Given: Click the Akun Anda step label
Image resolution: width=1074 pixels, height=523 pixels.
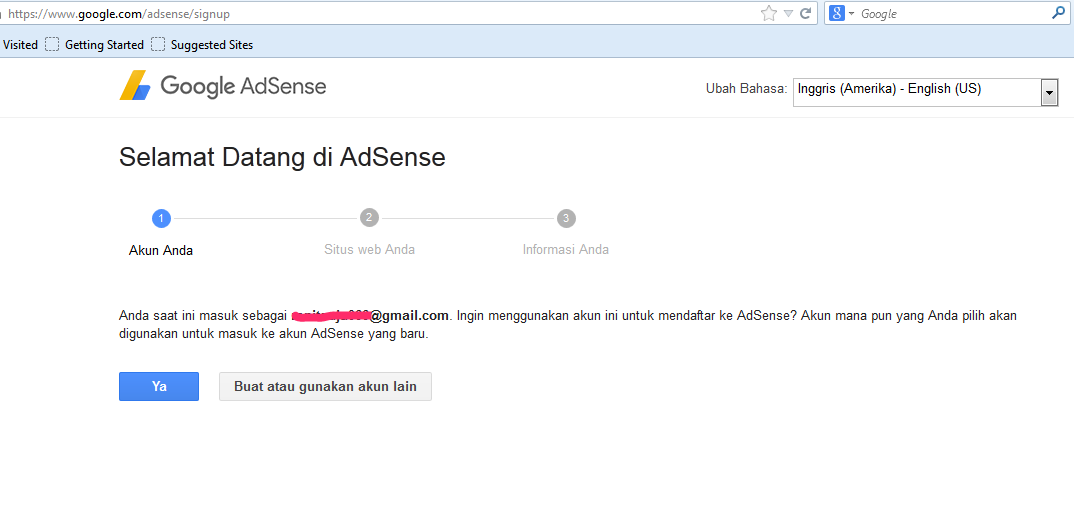Looking at the screenshot, I should 161,251.
